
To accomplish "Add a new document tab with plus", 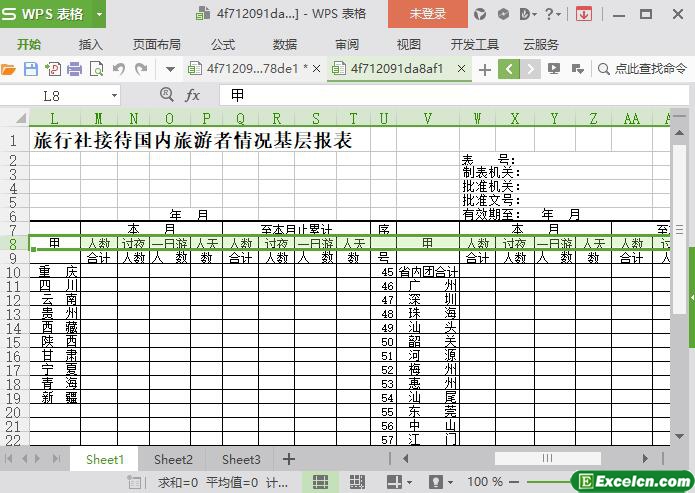I will click(x=485, y=70).
